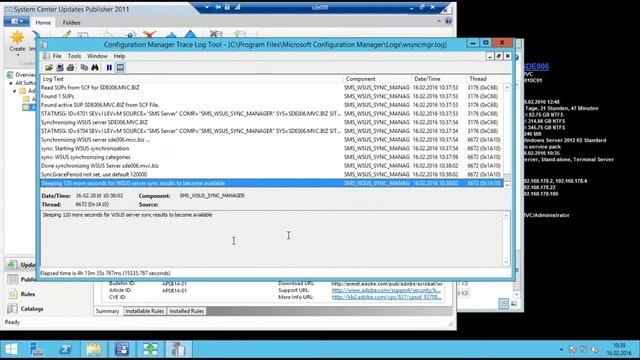Click the Log Text column header

192,79
